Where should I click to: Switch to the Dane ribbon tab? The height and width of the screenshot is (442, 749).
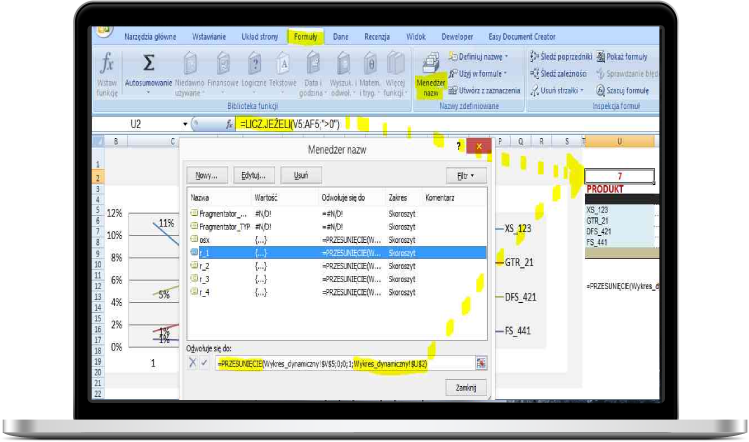340,36
